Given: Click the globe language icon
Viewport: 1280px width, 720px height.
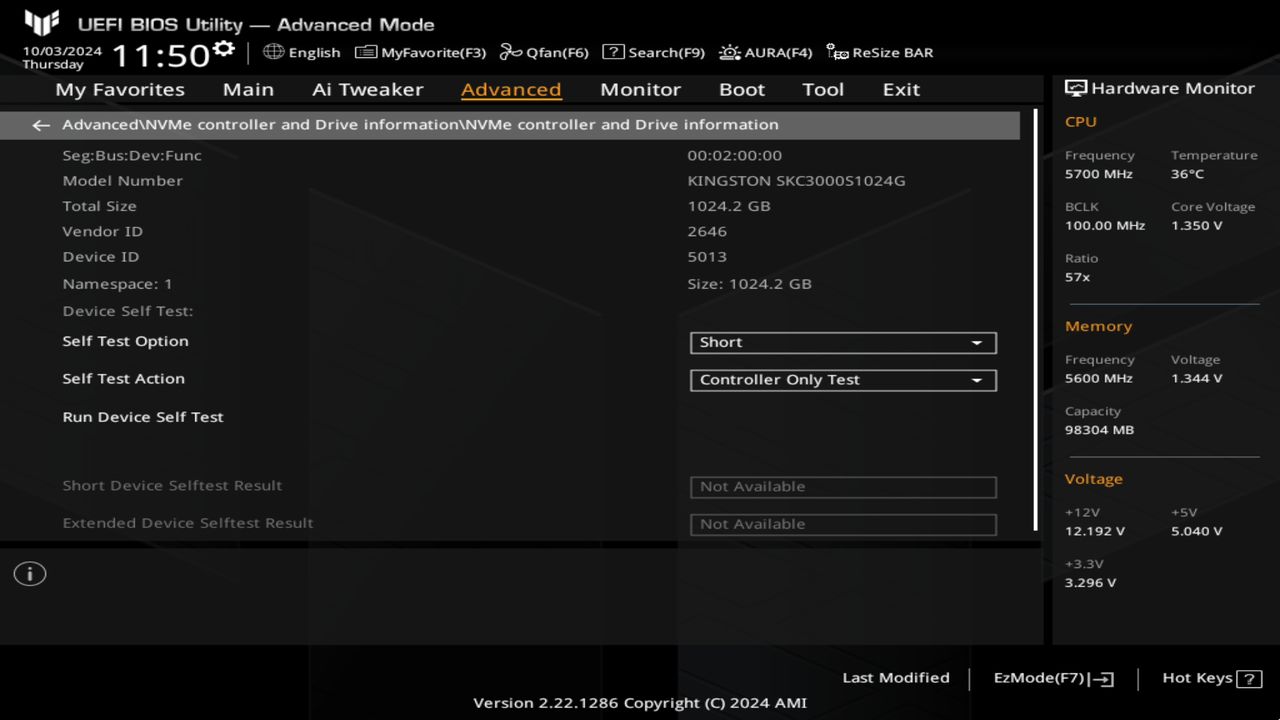Looking at the screenshot, I should (x=274, y=52).
